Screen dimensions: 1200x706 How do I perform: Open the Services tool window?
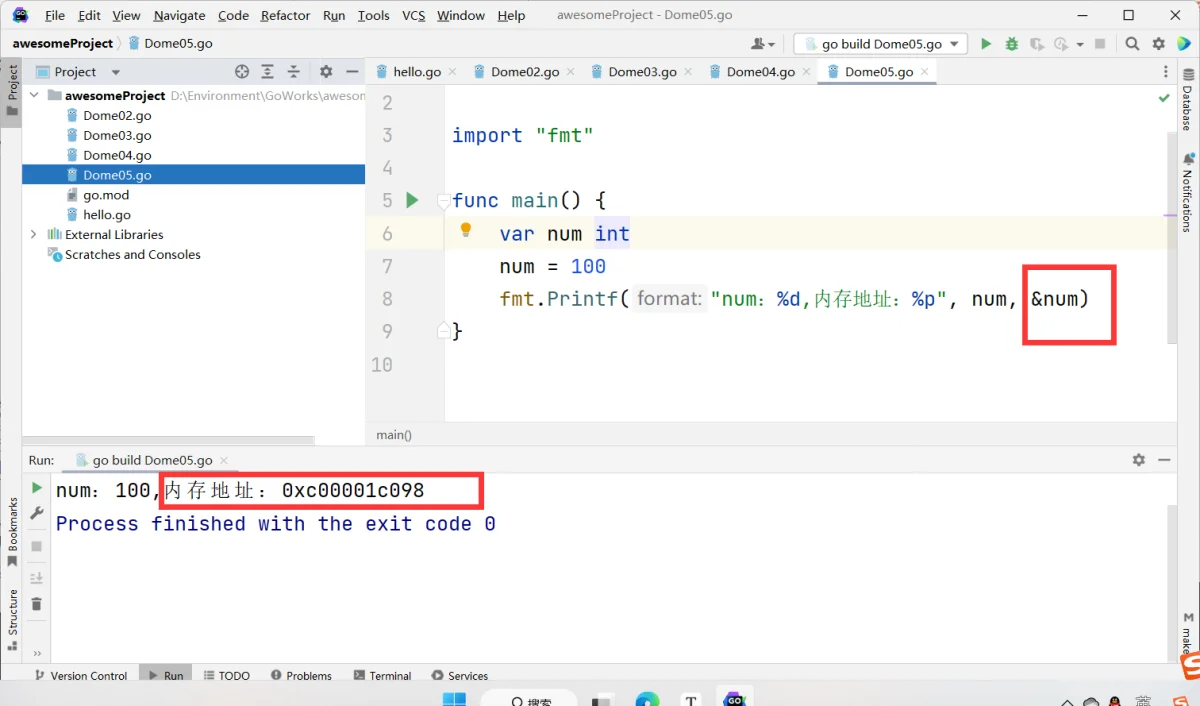tap(460, 676)
